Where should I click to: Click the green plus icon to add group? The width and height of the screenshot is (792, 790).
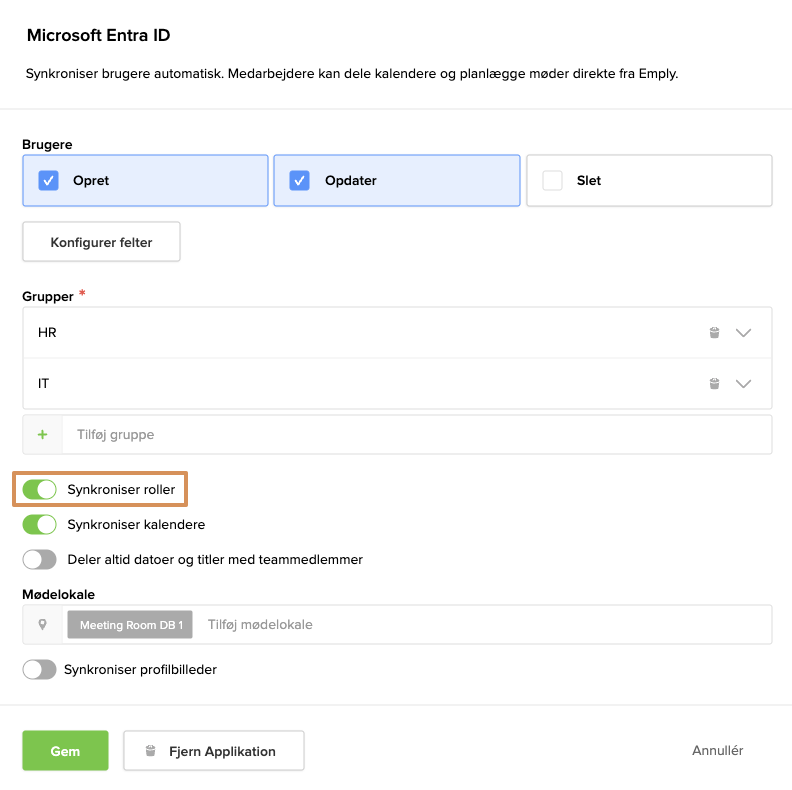(42, 435)
